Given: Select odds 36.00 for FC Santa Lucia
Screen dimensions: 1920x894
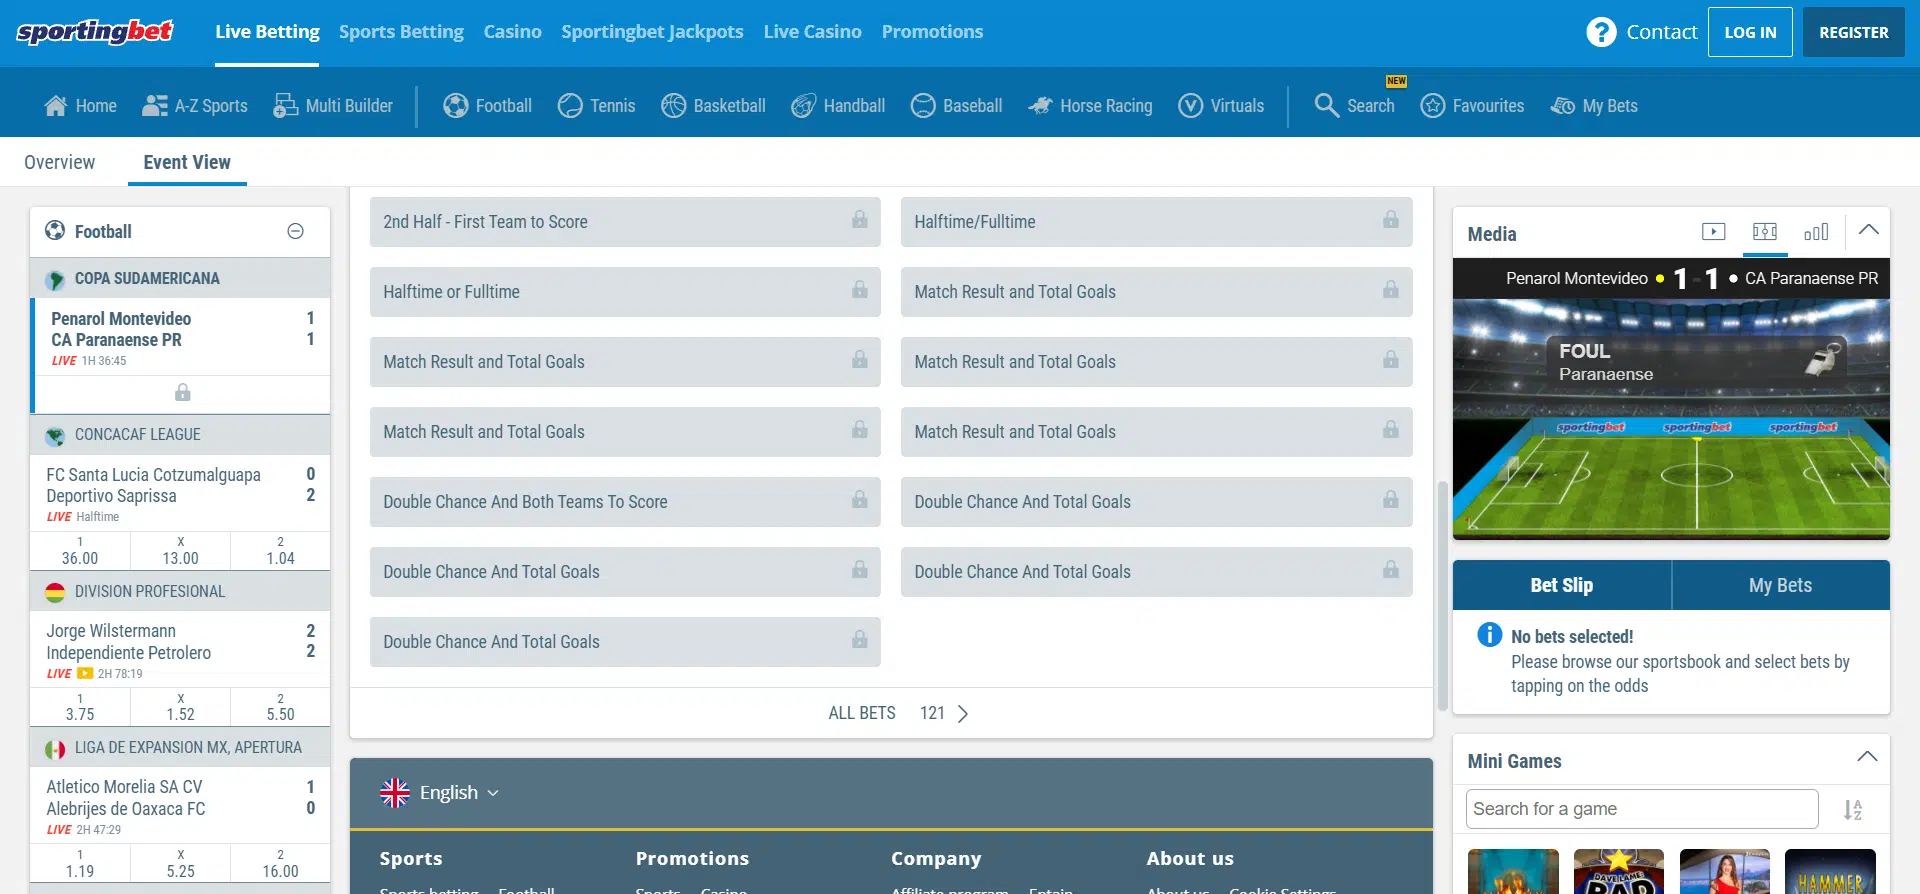Looking at the screenshot, I should tap(80, 551).
